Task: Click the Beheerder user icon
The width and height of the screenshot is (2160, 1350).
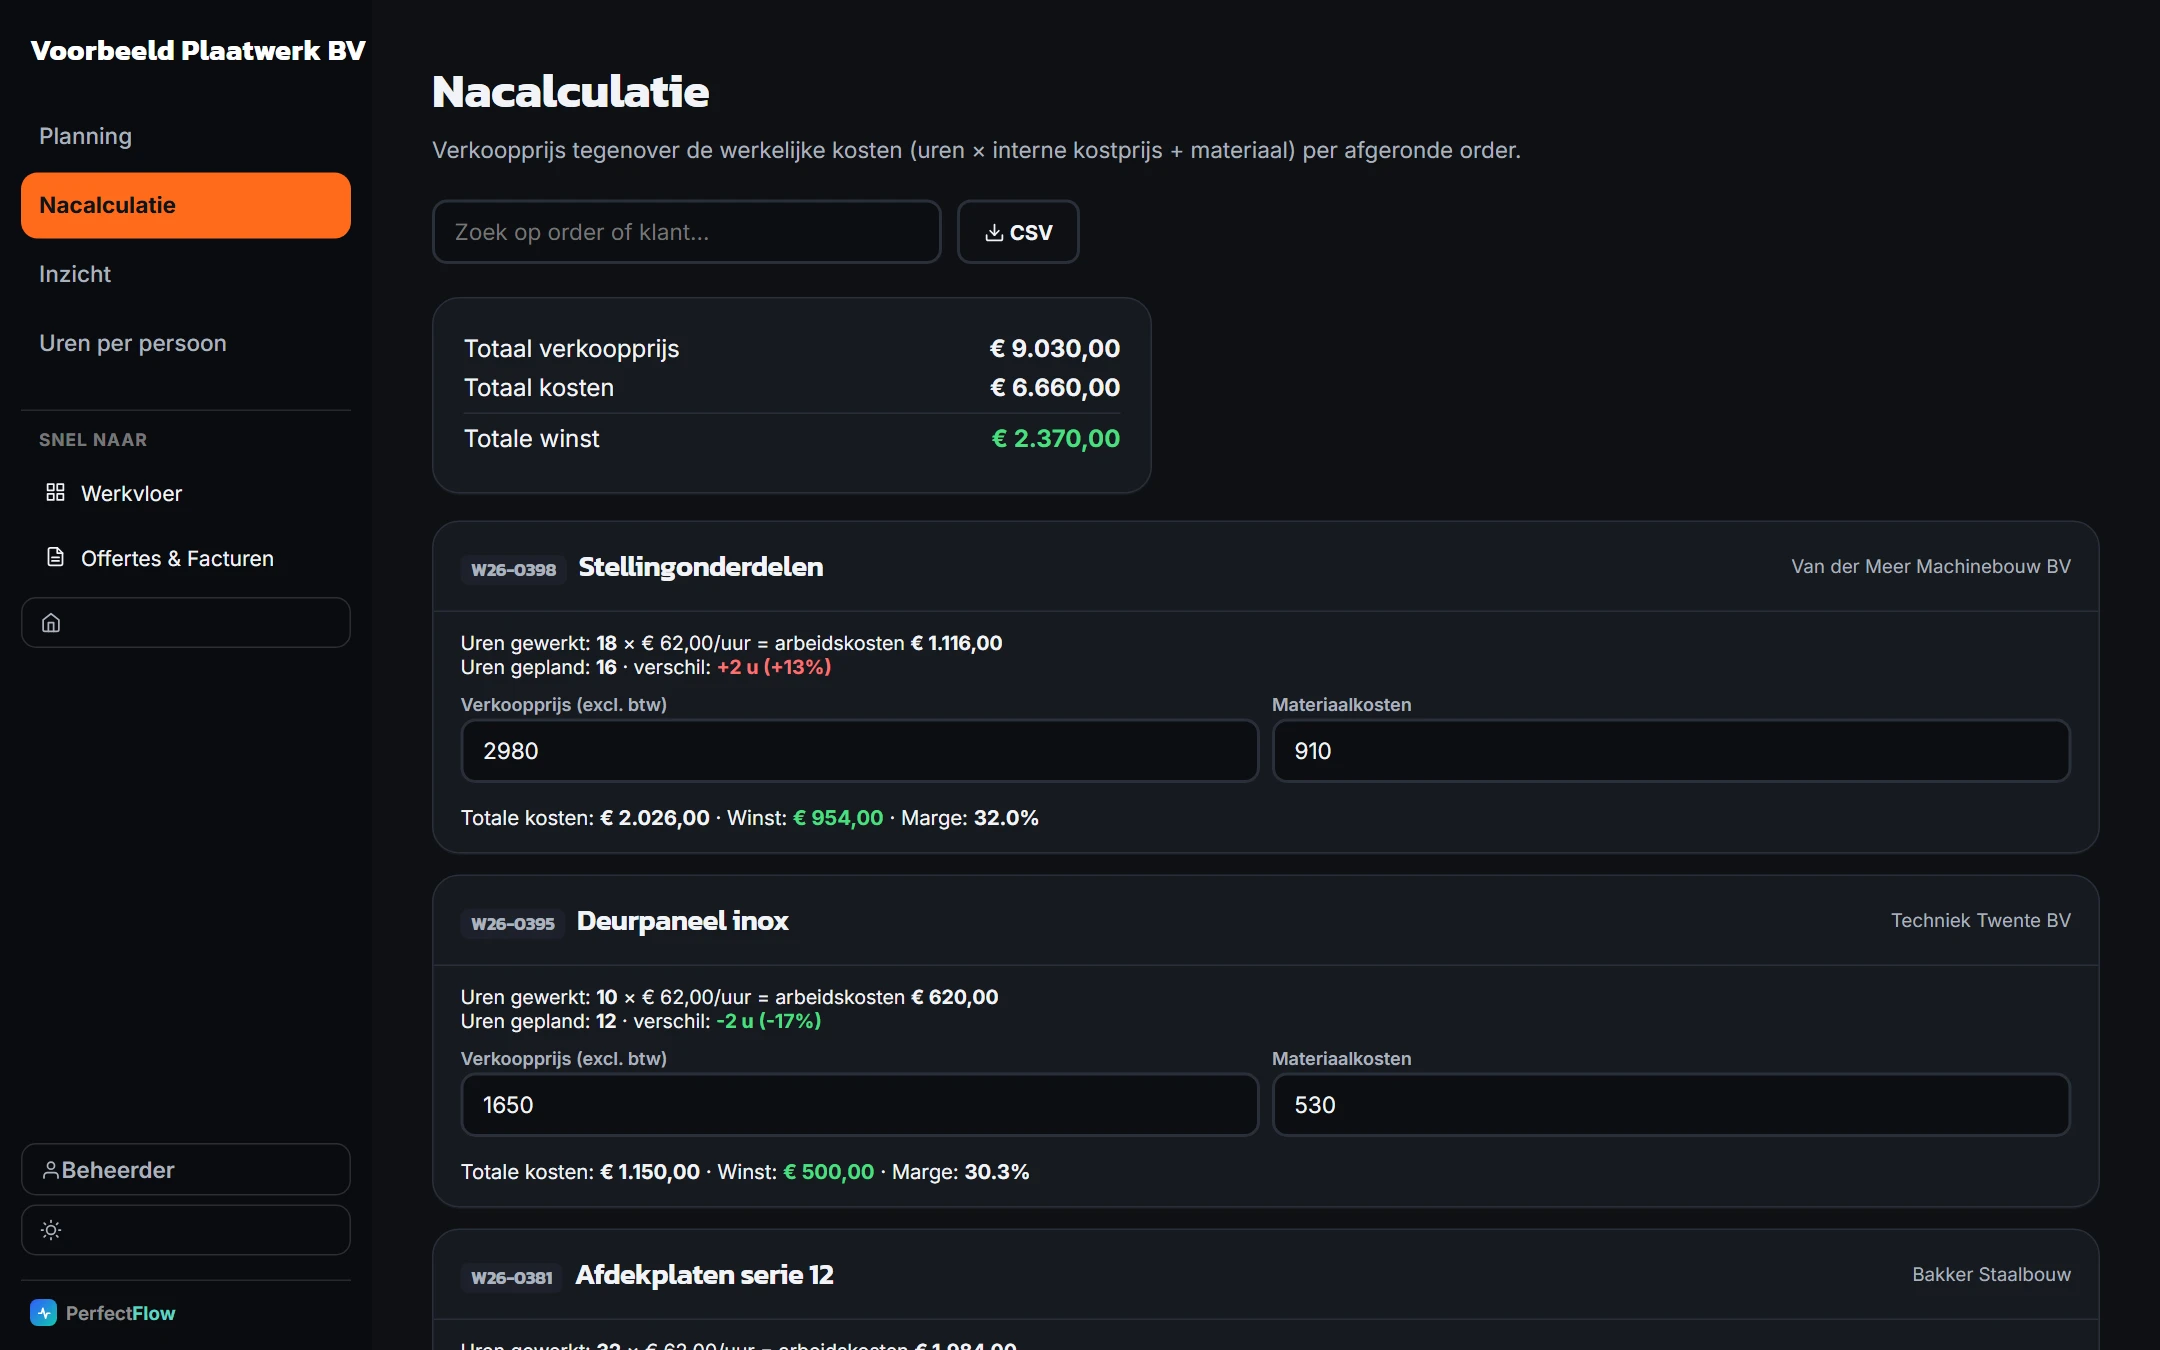Action: point(50,1170)
